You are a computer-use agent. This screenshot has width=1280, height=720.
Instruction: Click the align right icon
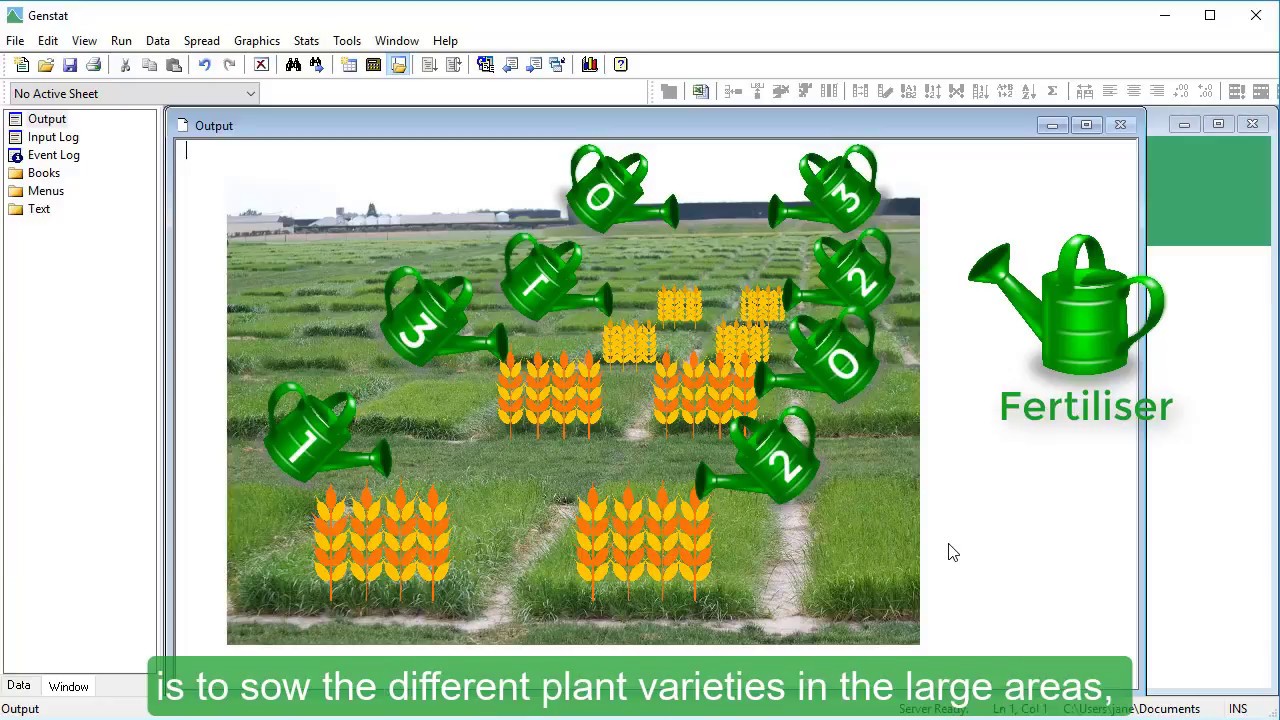click(x=1157, y=91)
